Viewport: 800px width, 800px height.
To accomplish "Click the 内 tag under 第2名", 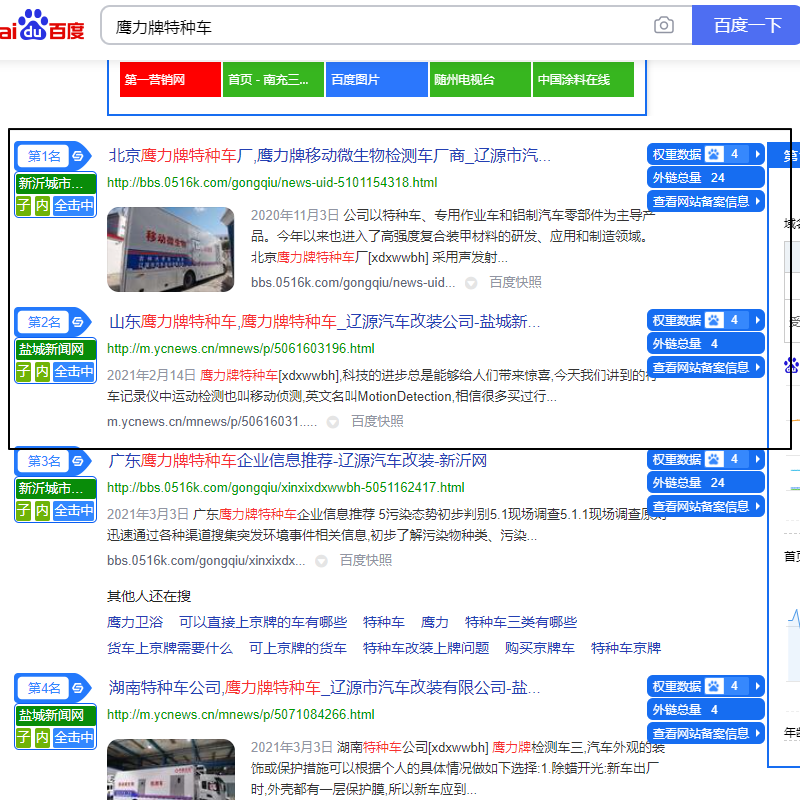I will 42,371.
